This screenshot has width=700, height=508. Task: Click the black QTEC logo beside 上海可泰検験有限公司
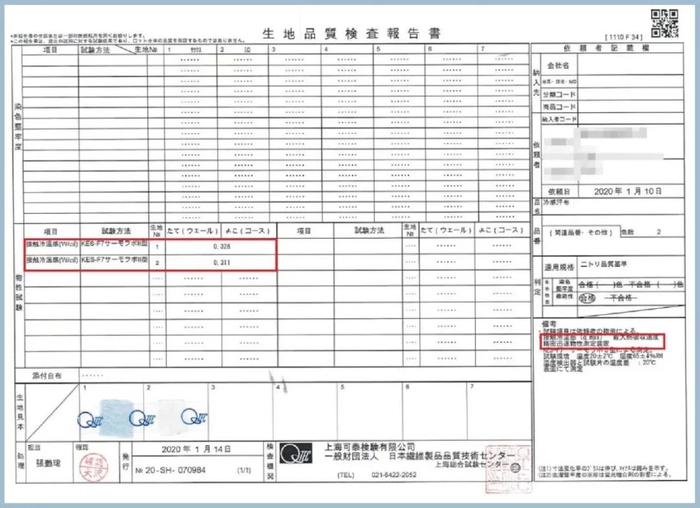(x=296, y=453)
